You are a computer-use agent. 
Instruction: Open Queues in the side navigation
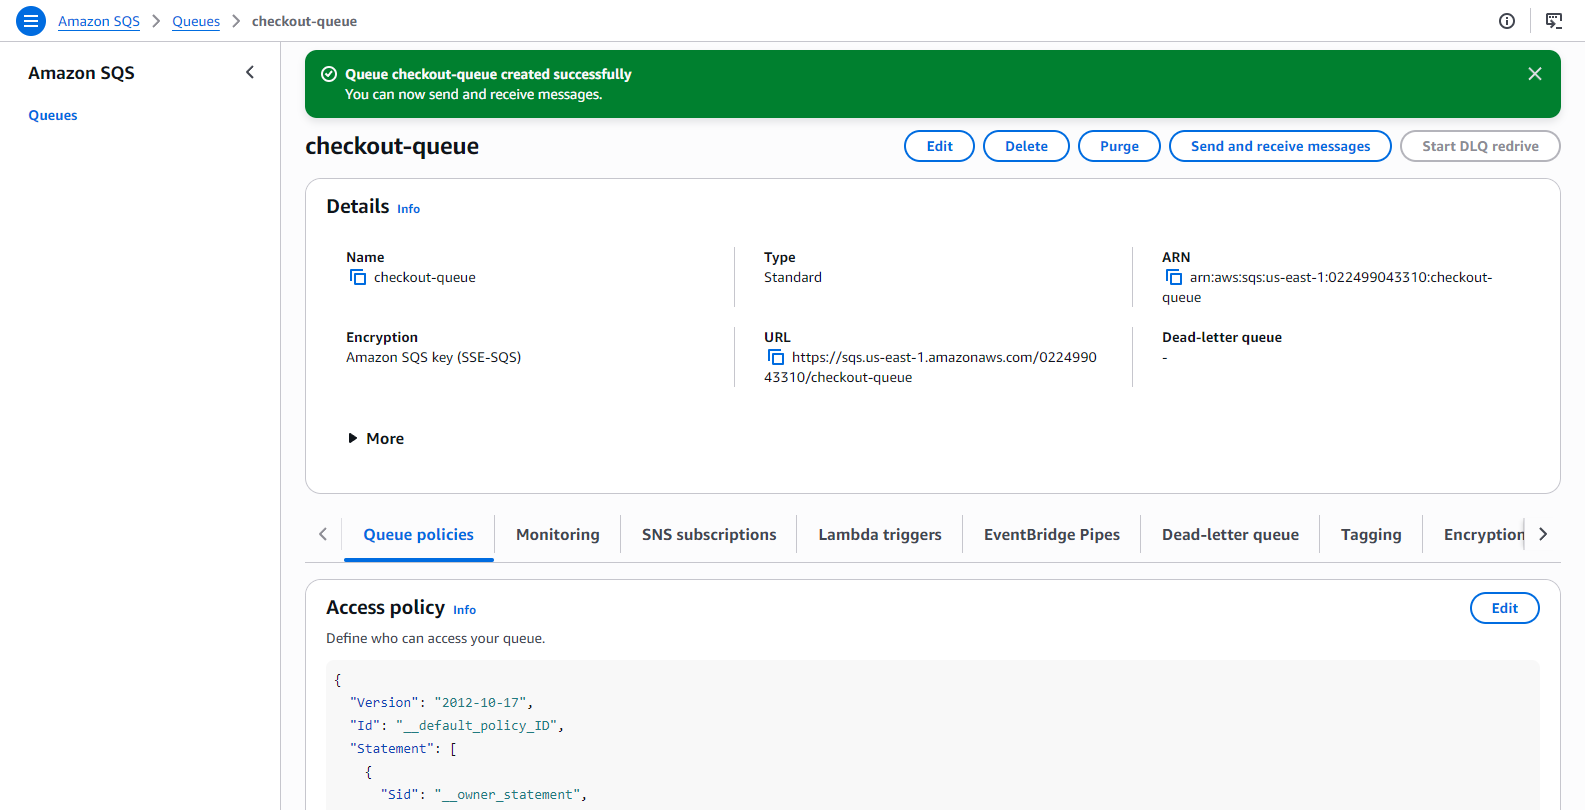coord(53,115)
